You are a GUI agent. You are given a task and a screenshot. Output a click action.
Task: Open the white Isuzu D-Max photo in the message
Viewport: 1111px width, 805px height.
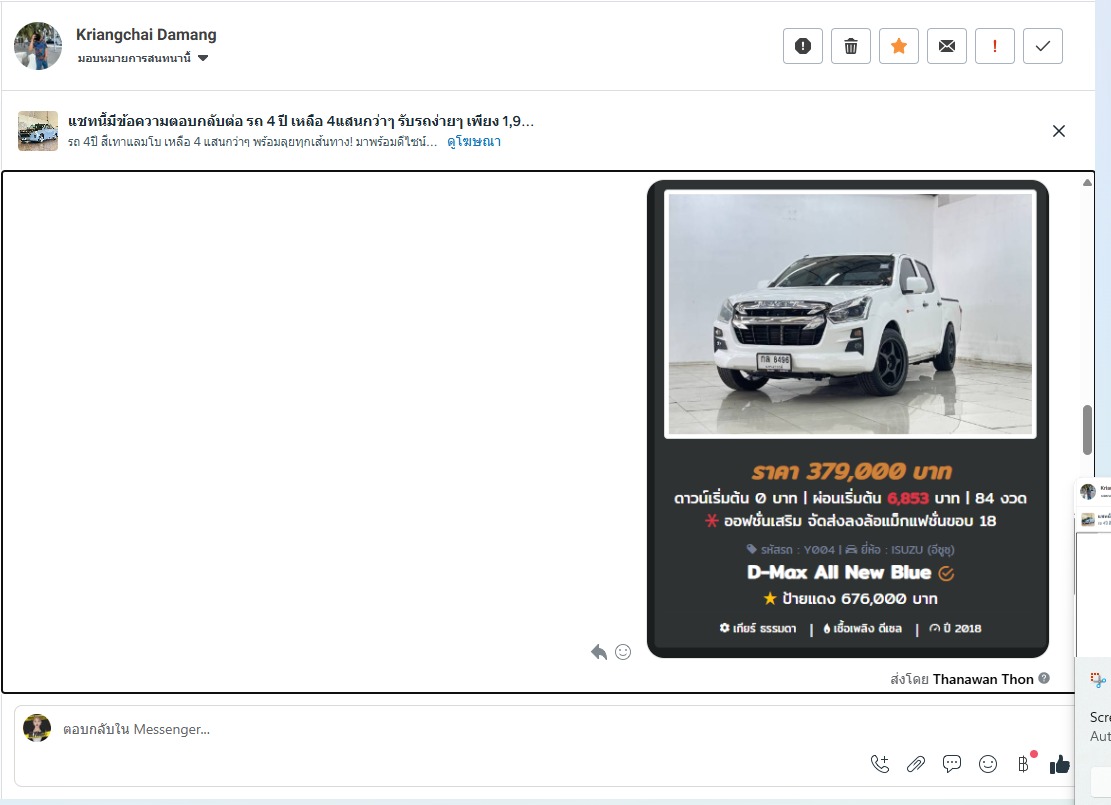coord(850,314)
